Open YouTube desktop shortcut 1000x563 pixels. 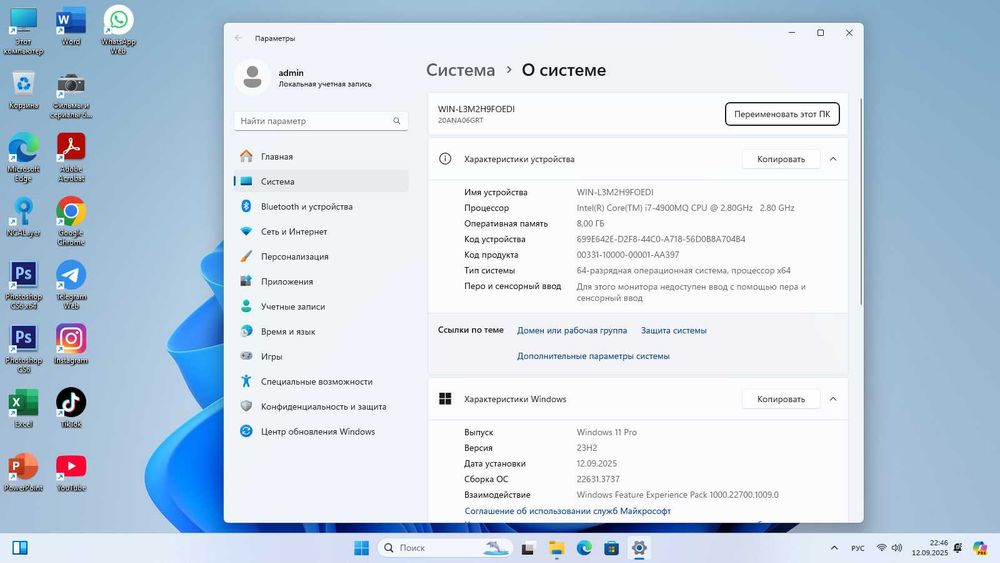71,472
